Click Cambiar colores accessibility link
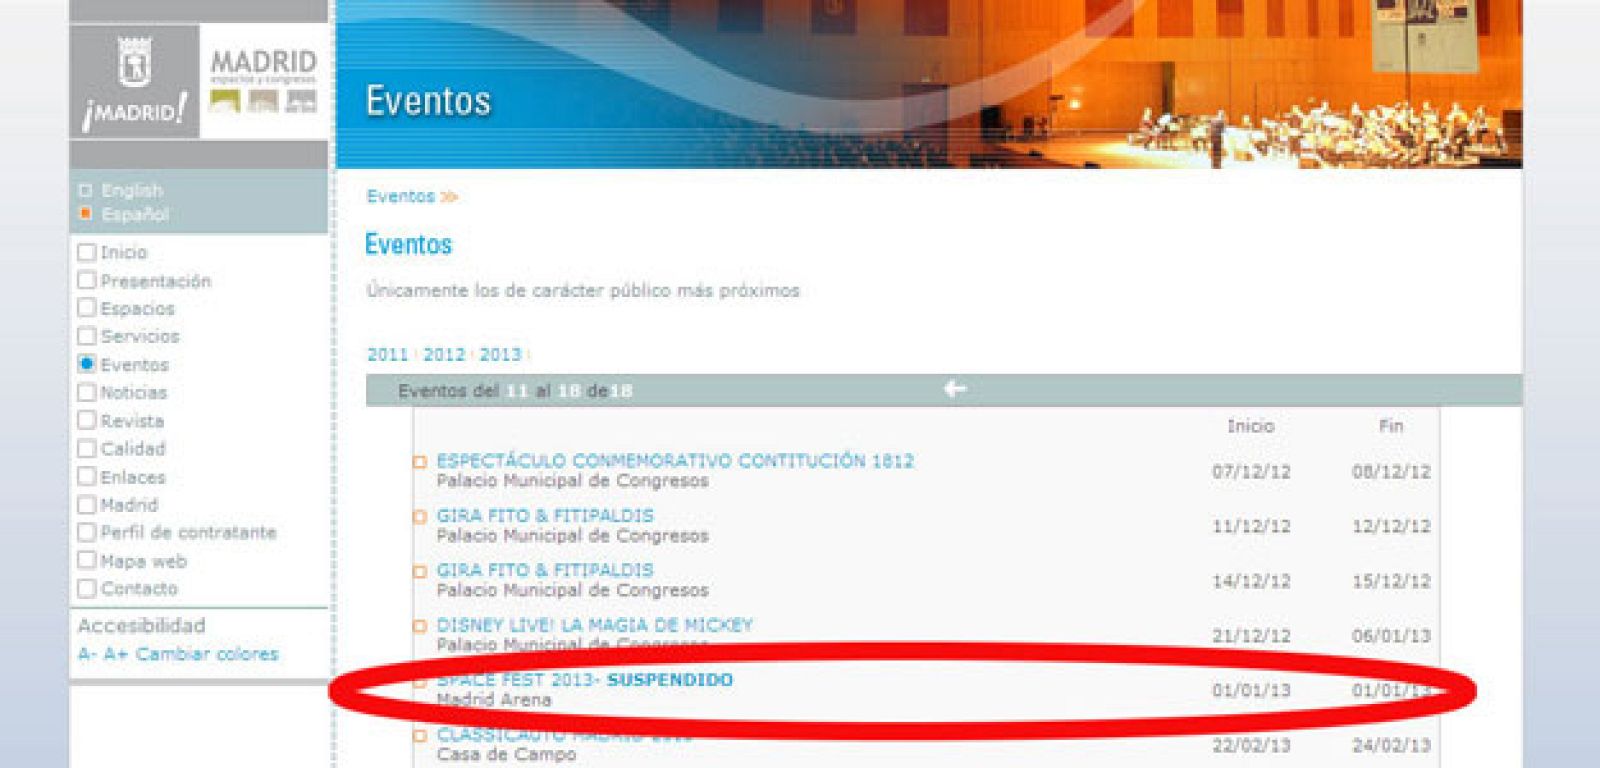This screenshot has height=768, width=1600. (x=207, y=654)
